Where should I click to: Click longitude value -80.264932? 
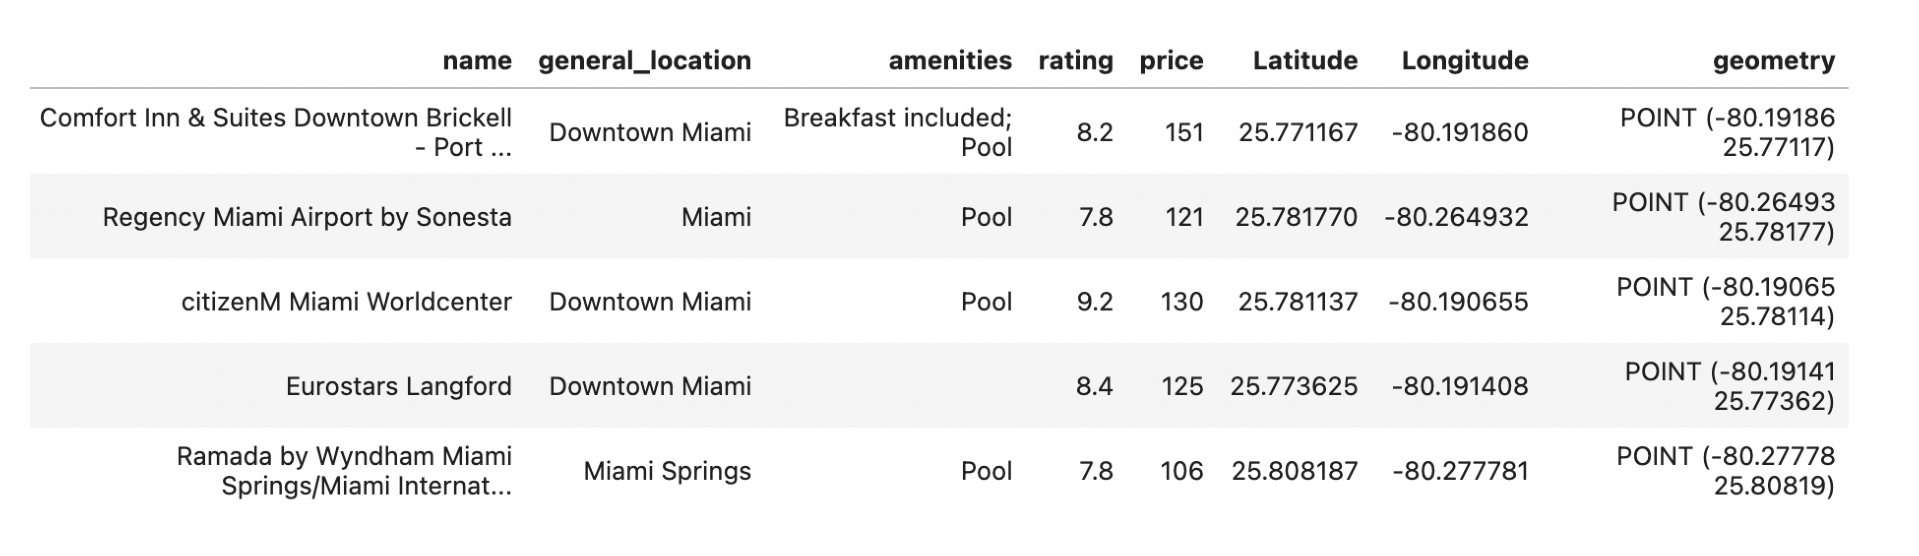click(x=1456, y=217)
